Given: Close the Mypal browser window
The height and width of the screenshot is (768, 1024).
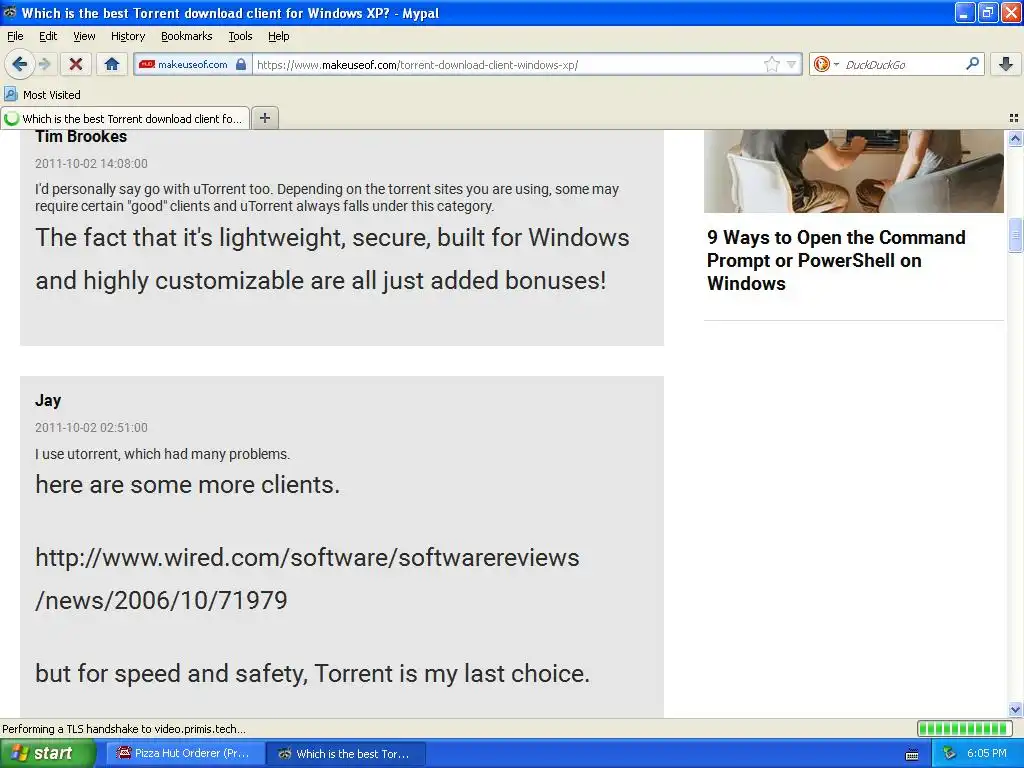Looking at the screenshot, I should click(x=1011, y=12).
